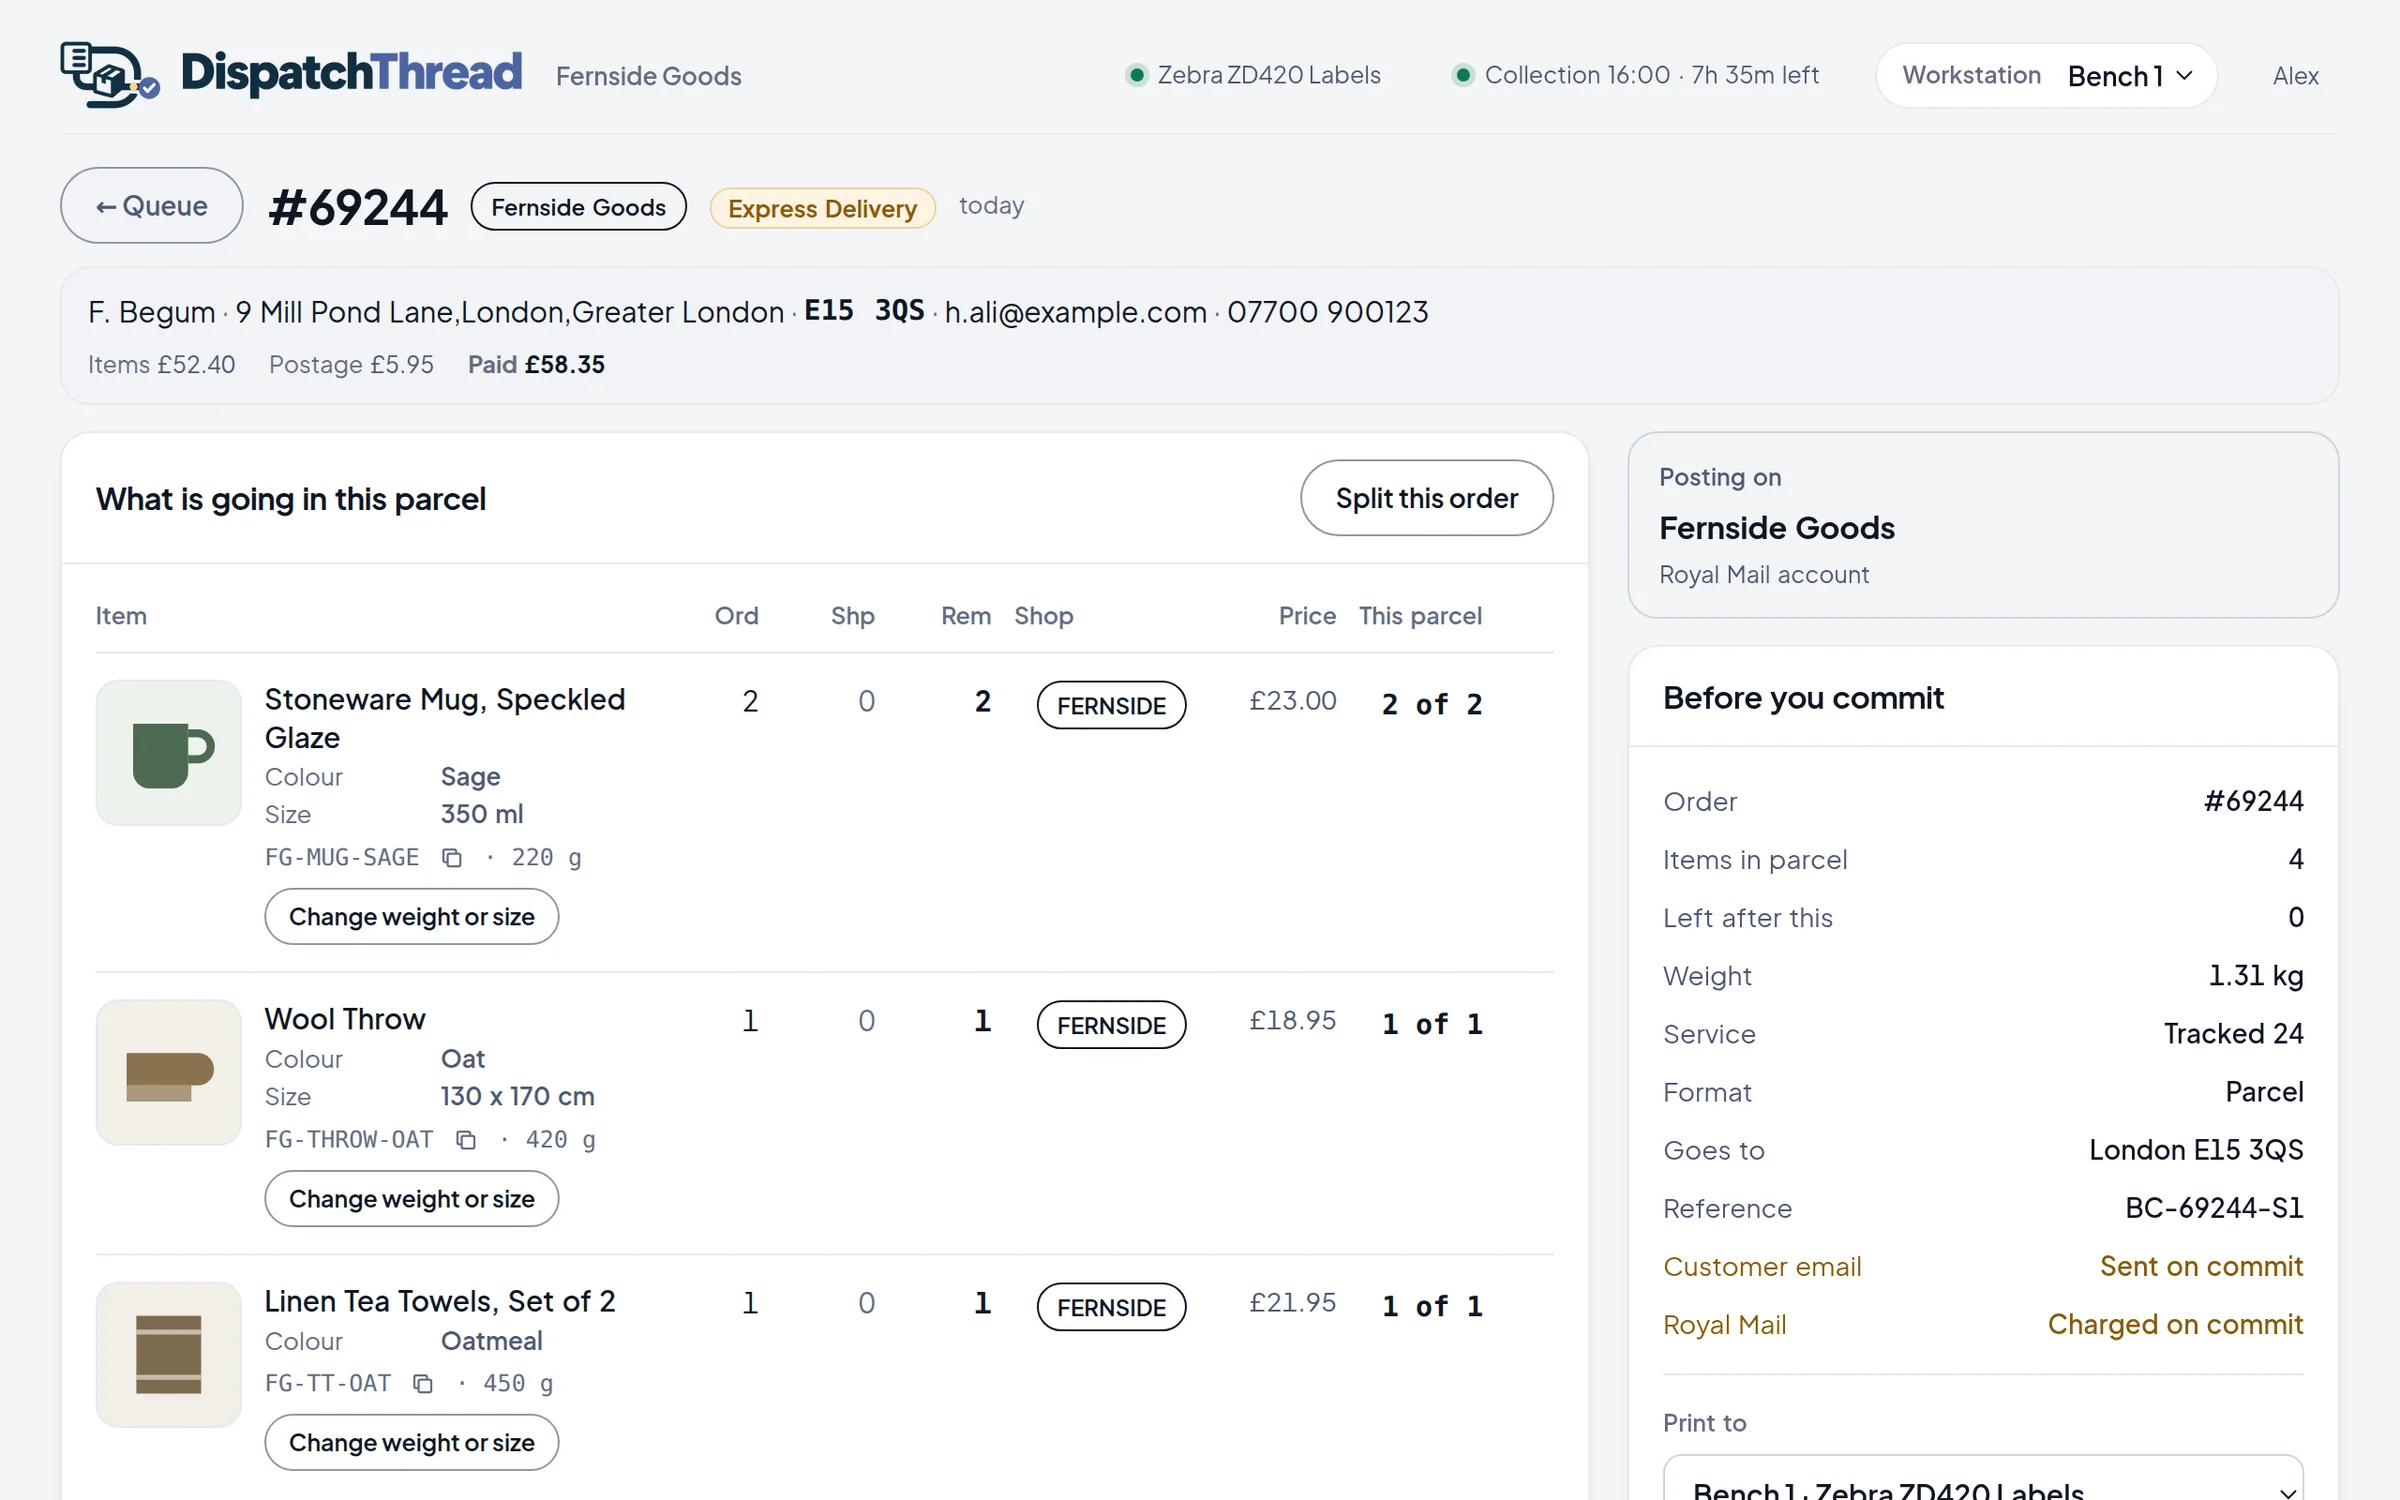This screenshot has height=1500, width=2400.
Task: Open the Wool Throw thumbnail
Action: 168,1072
